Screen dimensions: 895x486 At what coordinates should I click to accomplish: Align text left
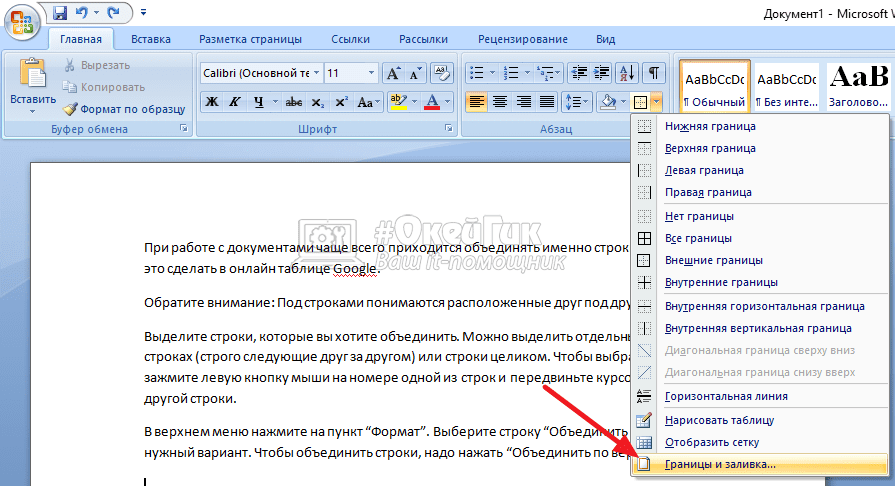pyautogui.click(x=477, y=102)
